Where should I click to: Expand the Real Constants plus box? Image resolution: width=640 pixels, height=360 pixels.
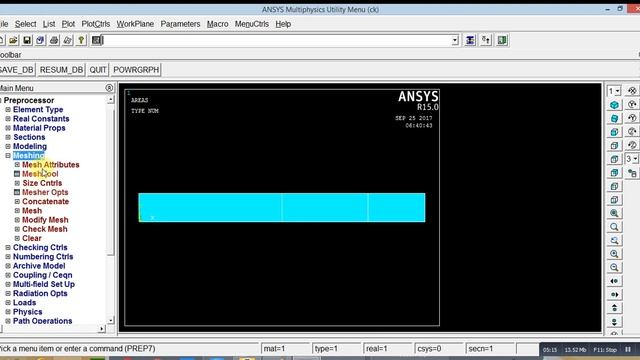(x=8, y=119)
